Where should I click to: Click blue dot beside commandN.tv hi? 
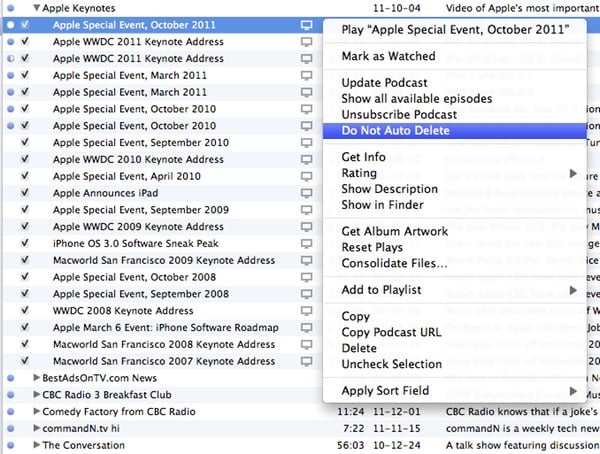11,429
